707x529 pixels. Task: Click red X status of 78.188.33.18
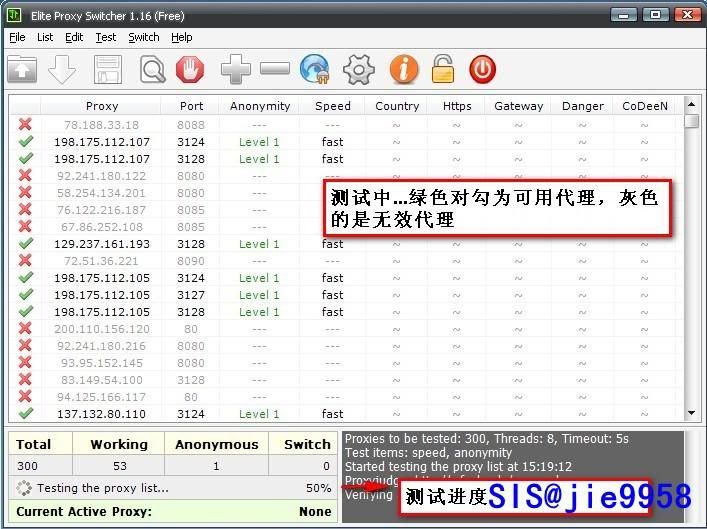tap(25, 124)
